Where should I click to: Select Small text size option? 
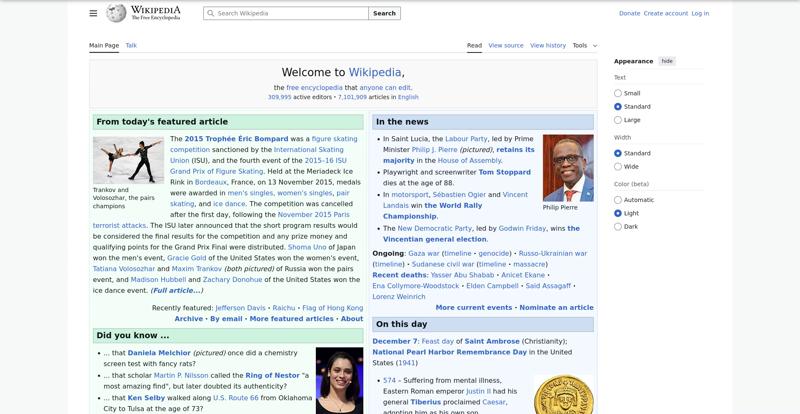(618, 93)
